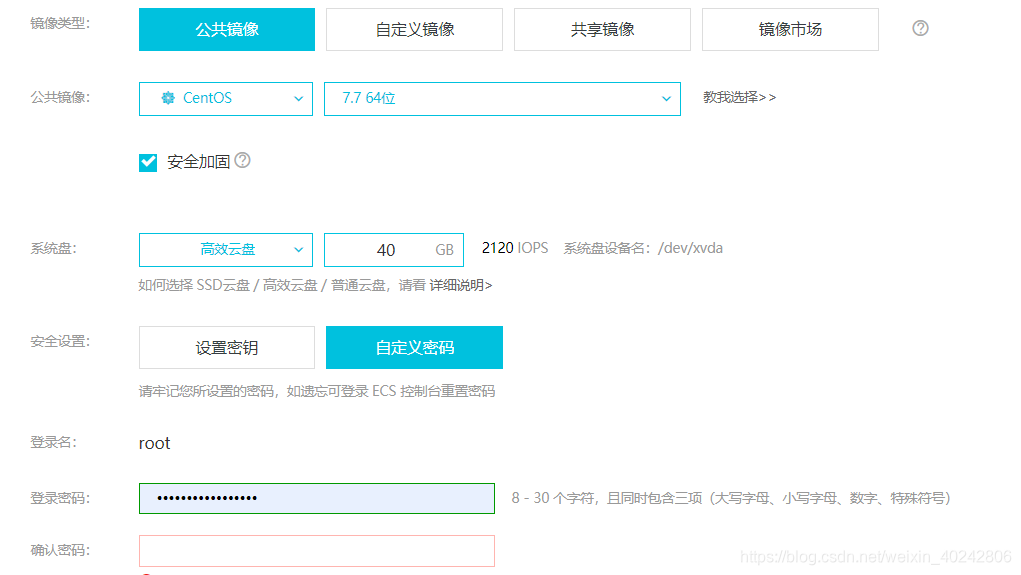Click the arrow of the 7.7 64位 dropdown
This screenshot has height=575, width=1021.
pos(666,99)
